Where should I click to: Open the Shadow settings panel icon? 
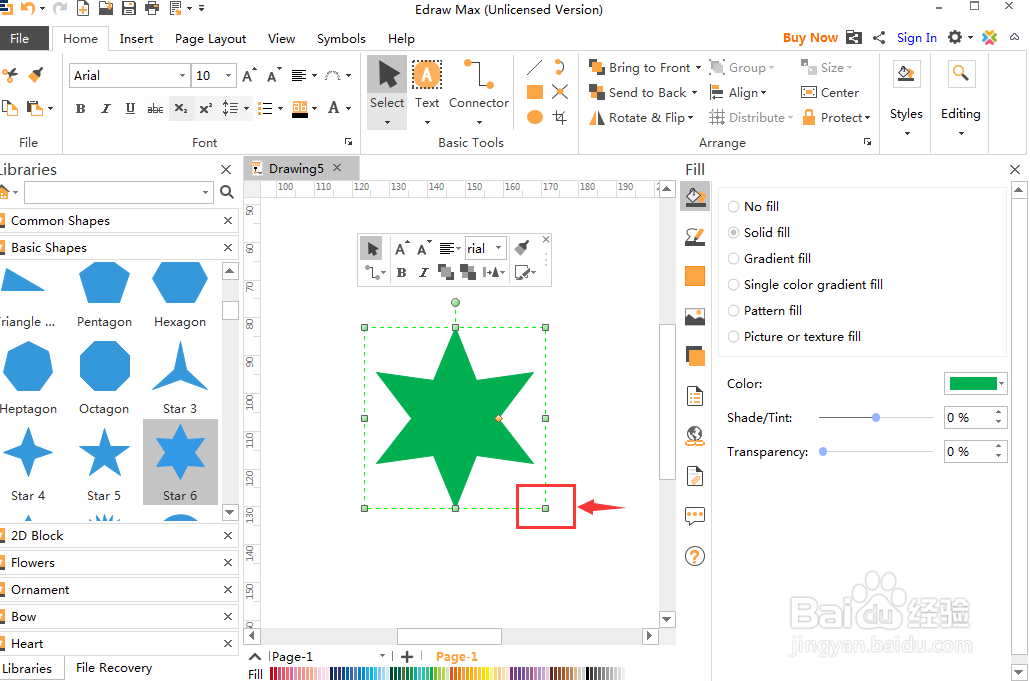click(694, 276)
